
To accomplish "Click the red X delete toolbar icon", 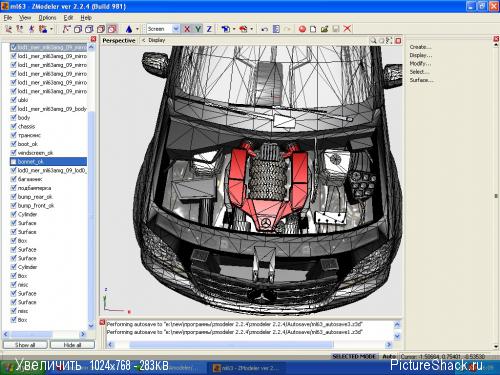I will [x=347, y=29].
